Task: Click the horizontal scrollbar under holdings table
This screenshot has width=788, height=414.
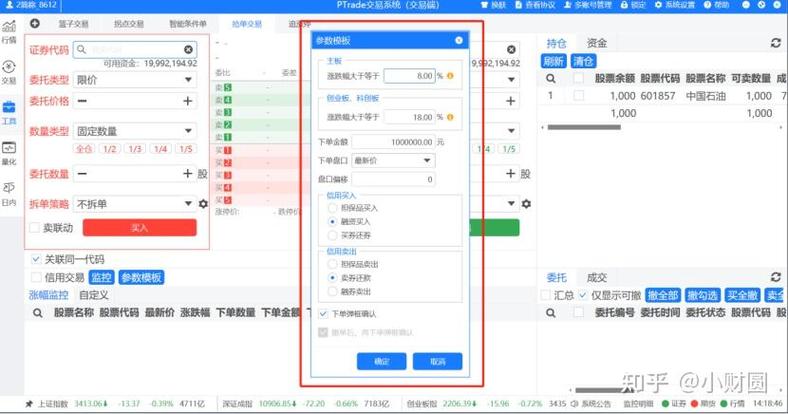Action: [x=584, y=127]
